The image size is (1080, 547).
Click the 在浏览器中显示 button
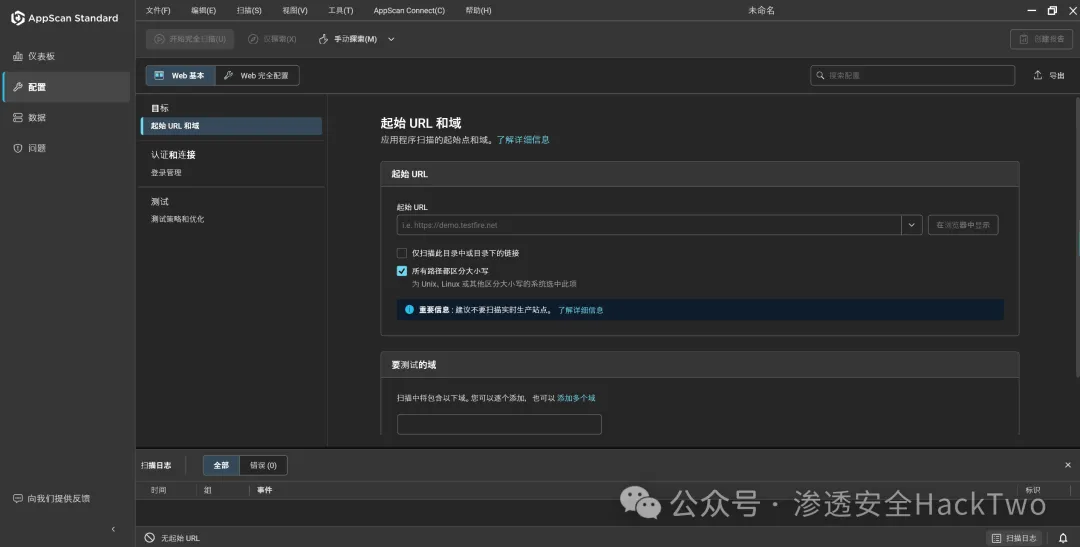[x=963, y=225]
